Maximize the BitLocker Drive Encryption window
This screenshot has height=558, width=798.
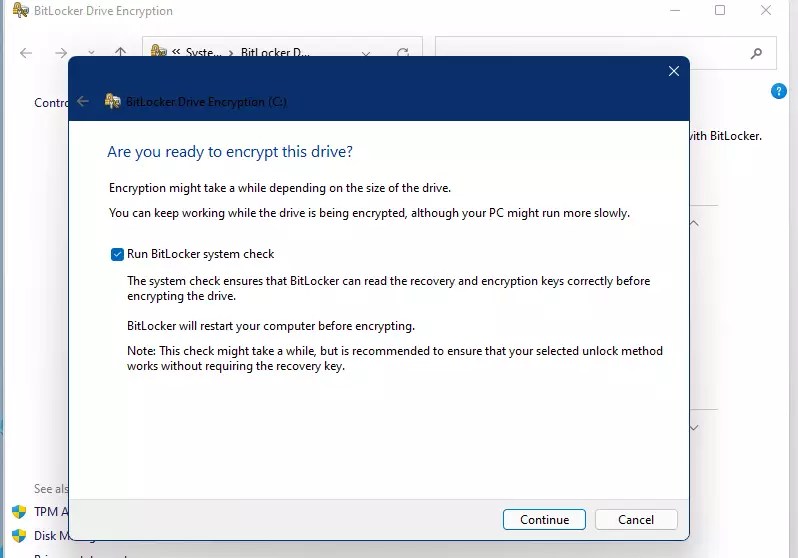pos(720,10)
